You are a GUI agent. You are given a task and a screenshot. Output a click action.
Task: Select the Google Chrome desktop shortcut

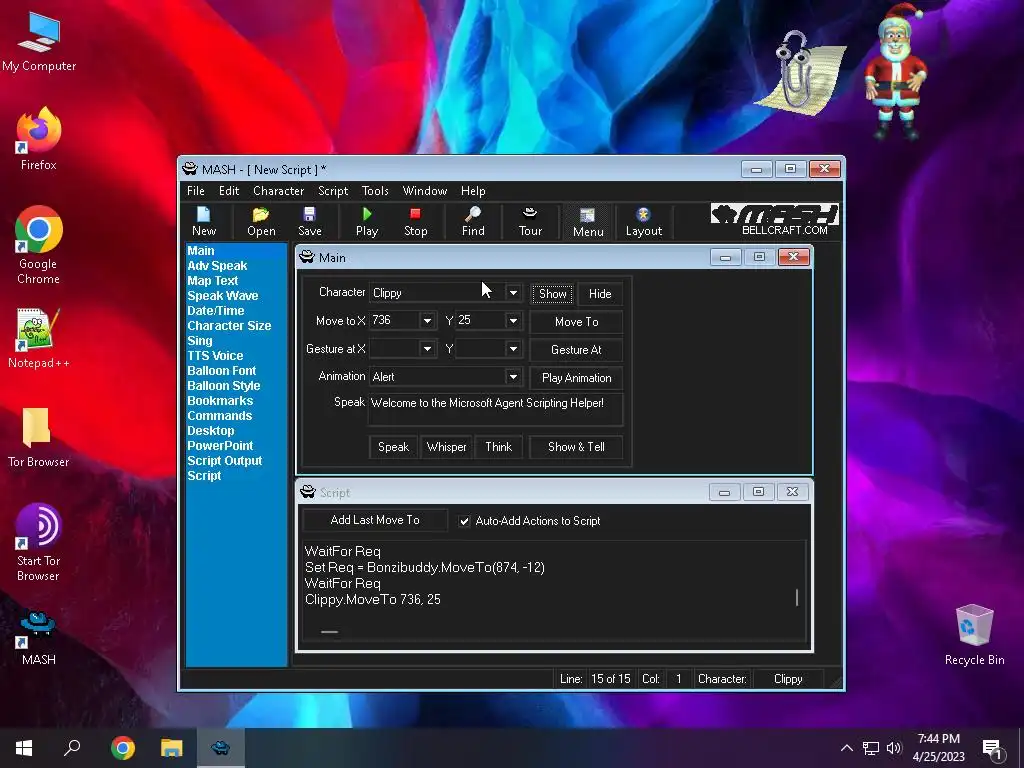pyautogui.click(x=39, y=245)
